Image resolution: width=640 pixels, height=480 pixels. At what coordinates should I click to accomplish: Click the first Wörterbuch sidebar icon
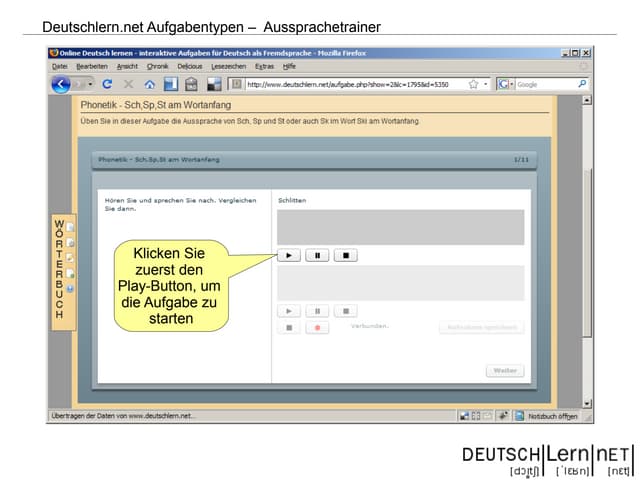[70, 227]
